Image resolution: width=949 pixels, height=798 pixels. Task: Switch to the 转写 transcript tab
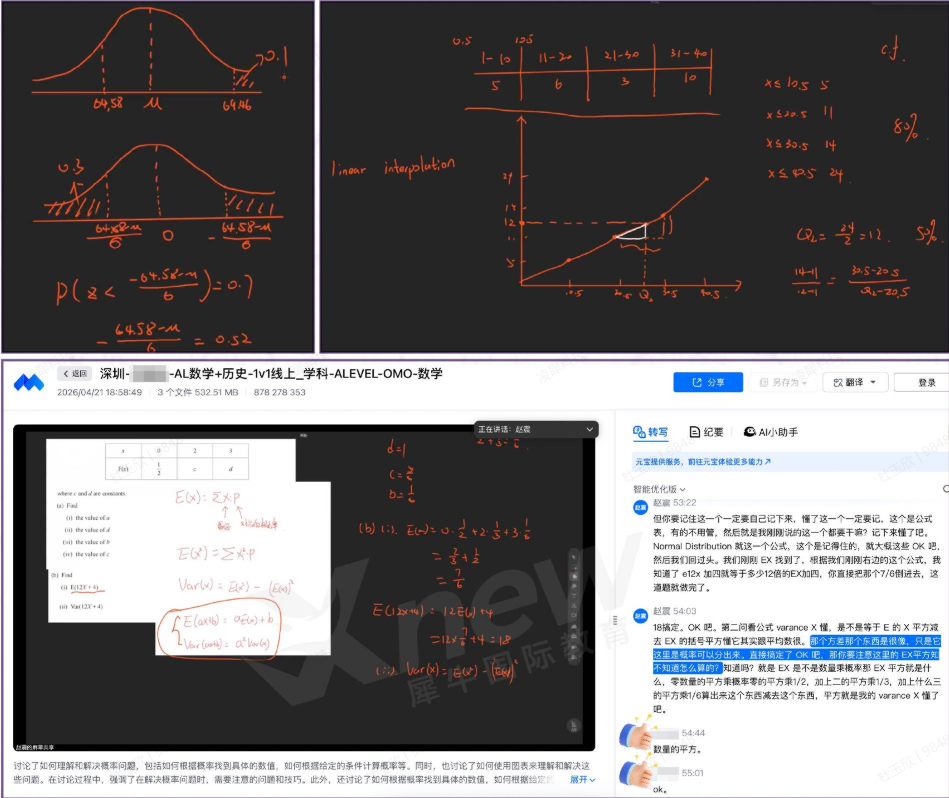(650, 432)
